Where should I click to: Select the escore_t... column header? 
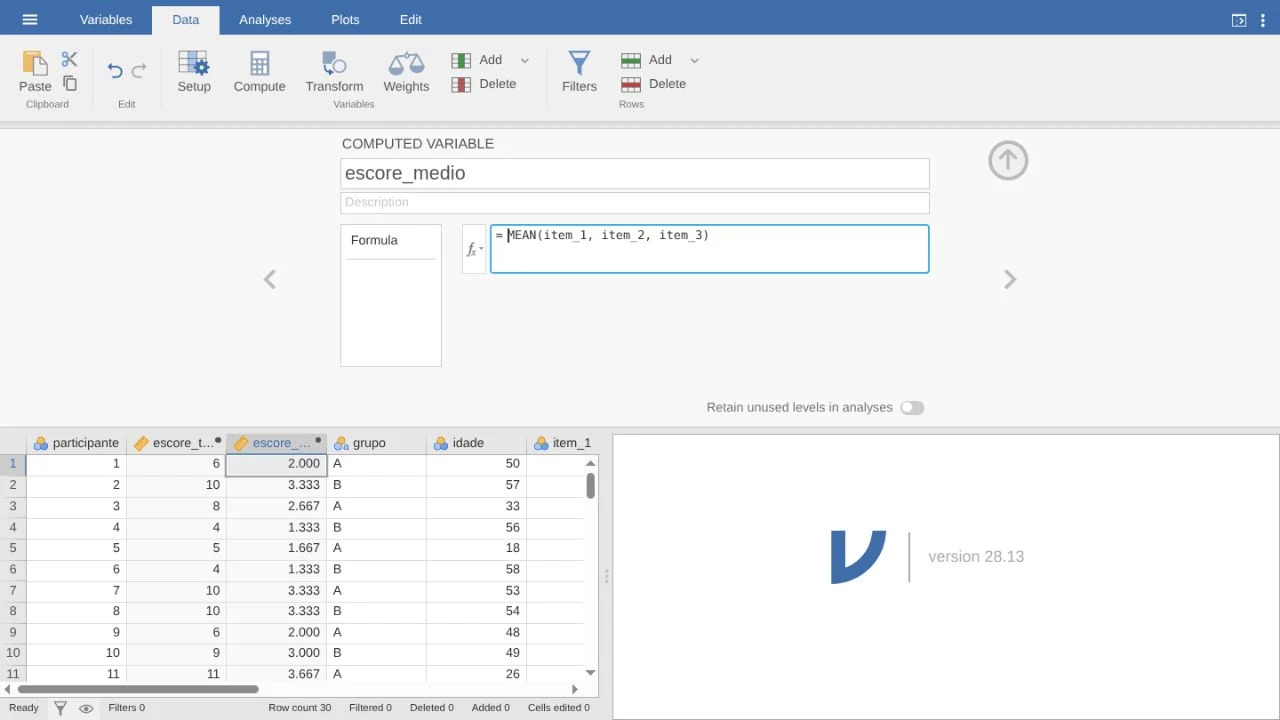point(176,443)
